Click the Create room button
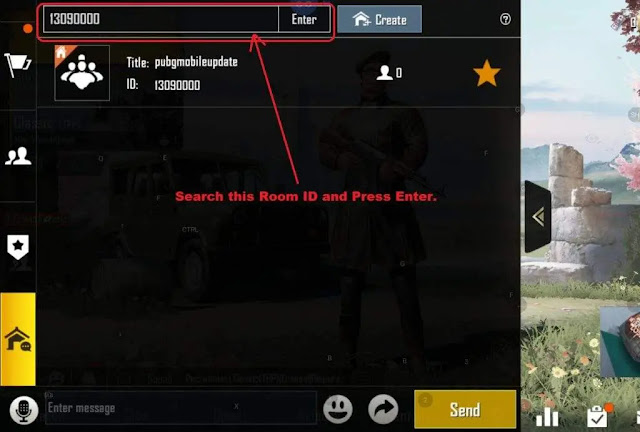 (x=380, y=19)
